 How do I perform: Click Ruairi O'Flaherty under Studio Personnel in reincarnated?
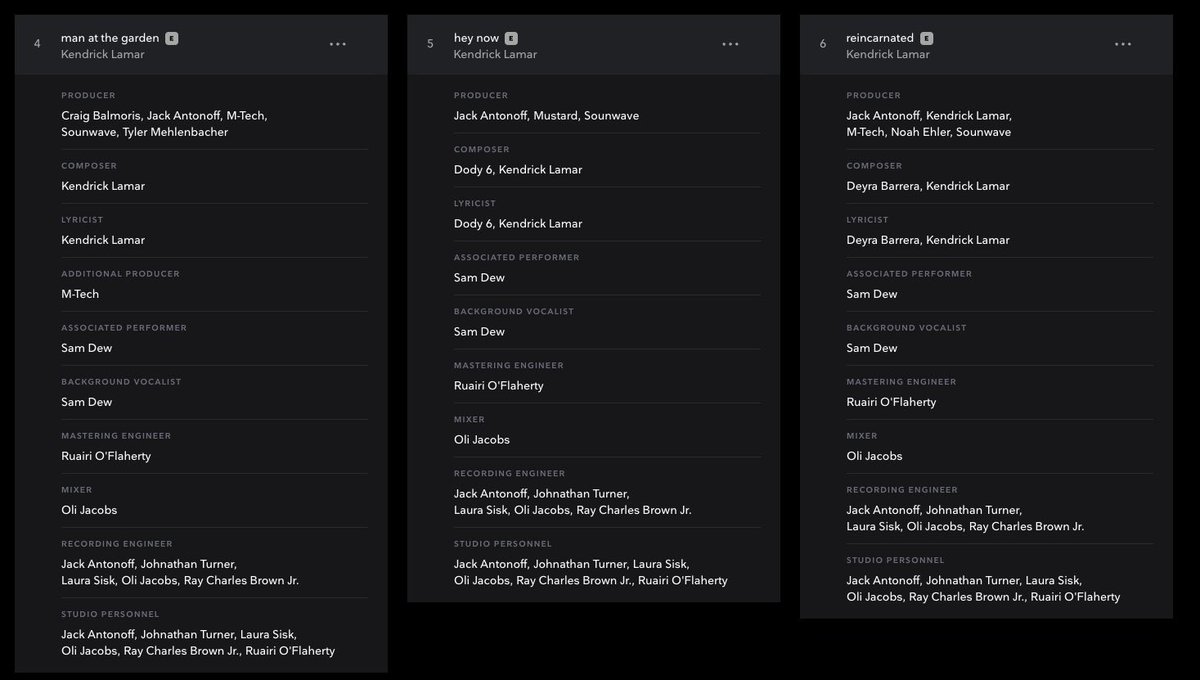[1075, 597]
